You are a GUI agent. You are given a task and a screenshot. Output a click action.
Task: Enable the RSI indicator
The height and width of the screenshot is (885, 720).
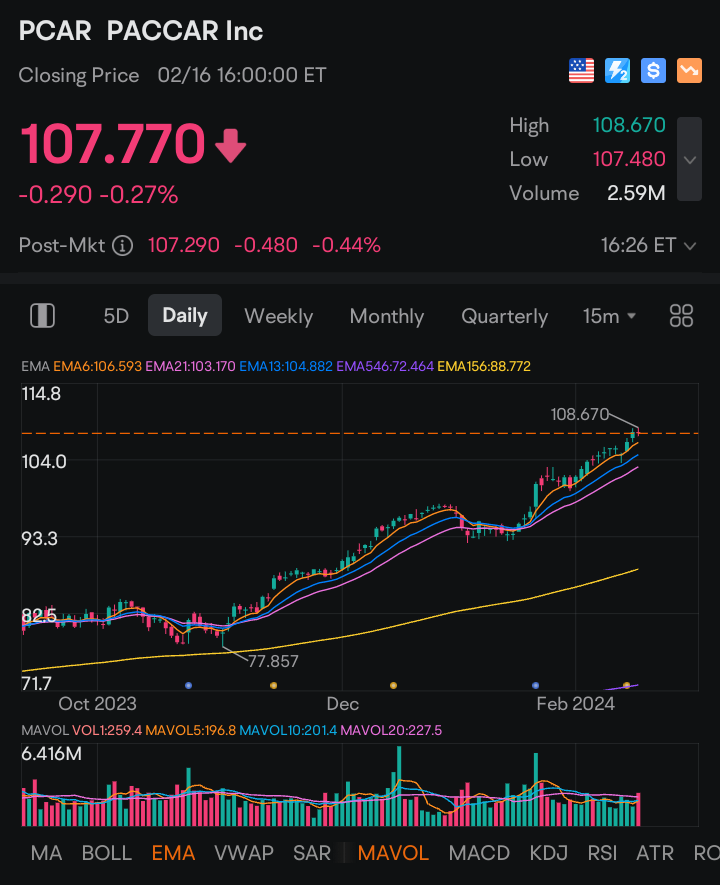[x=602, y=853]
